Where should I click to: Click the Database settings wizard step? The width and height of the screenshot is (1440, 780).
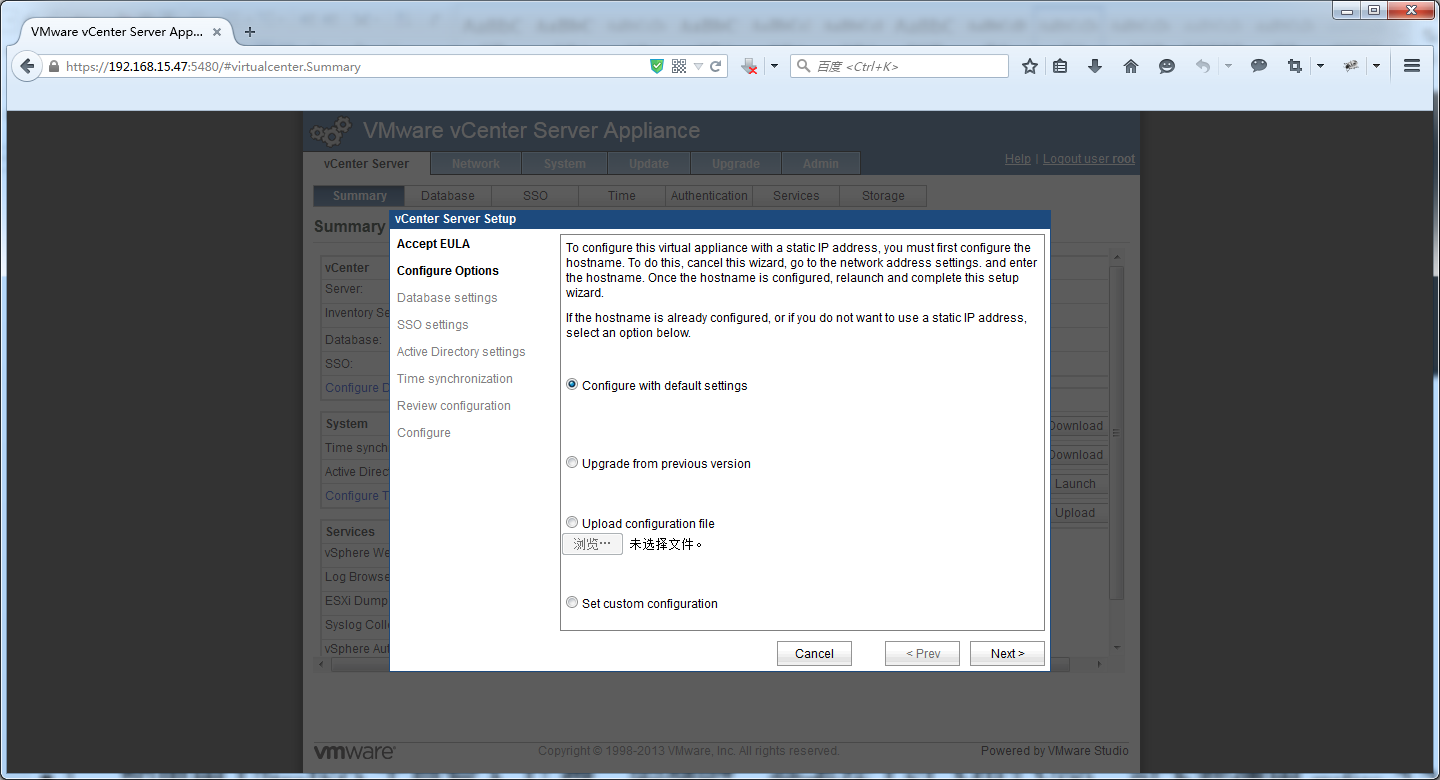point(447,298)
